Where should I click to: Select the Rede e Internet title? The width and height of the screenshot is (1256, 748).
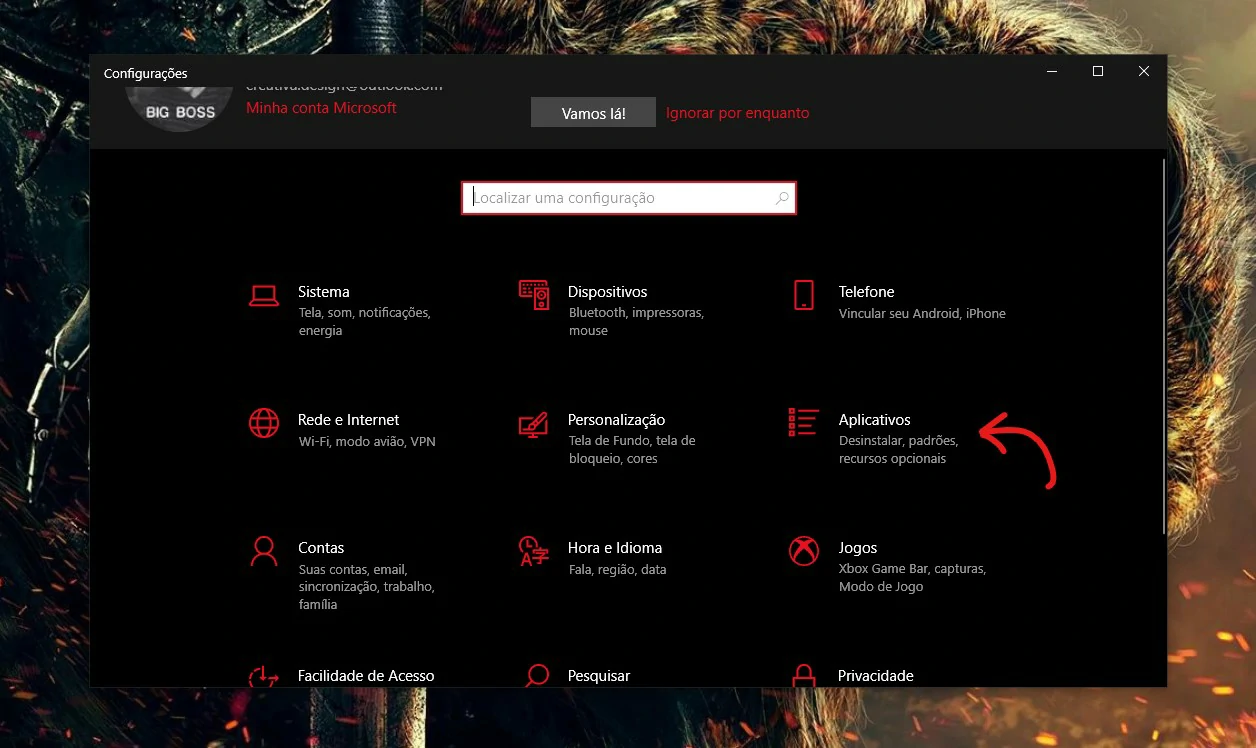coord(349,420)
